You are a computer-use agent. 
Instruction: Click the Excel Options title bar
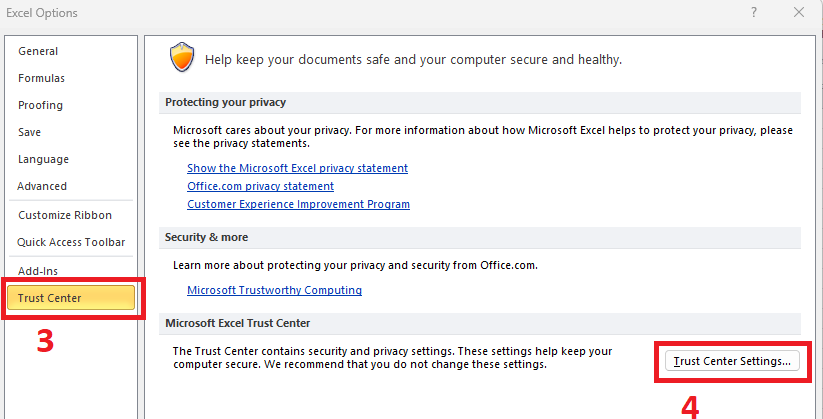pyautogui.click(x=367, y=13)
